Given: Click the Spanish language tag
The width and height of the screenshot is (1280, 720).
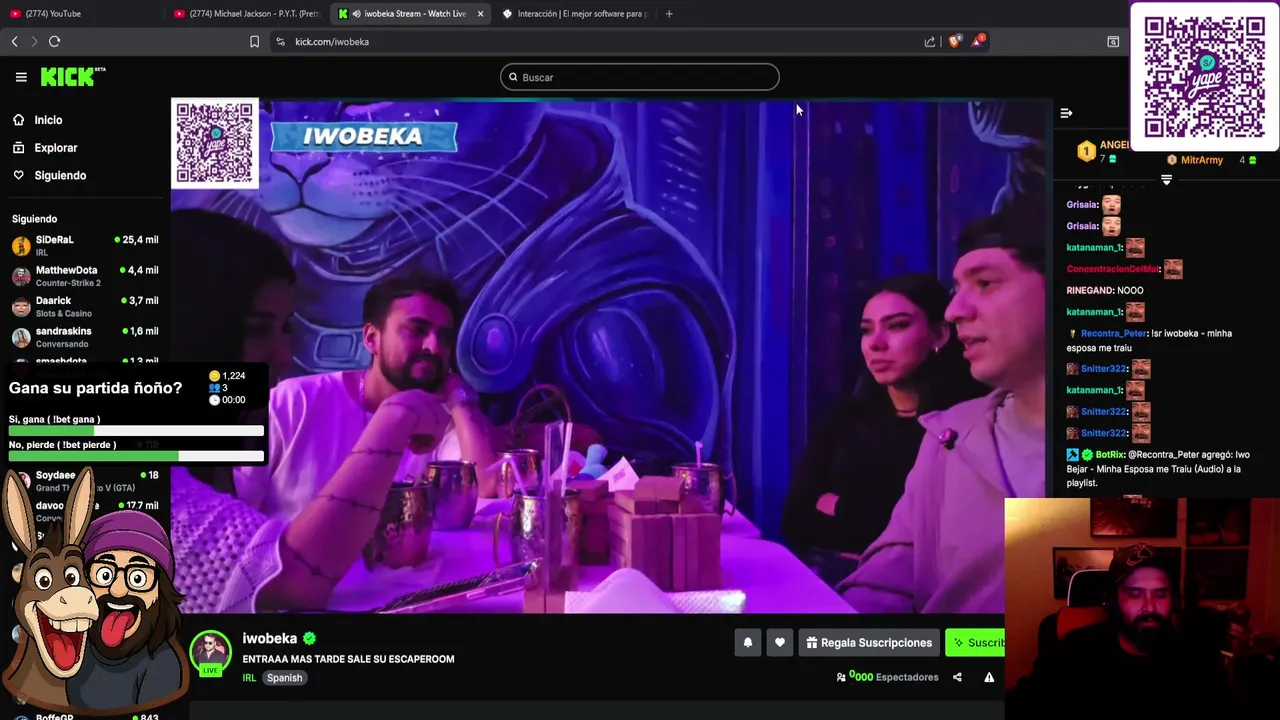Looking at the screenshot, I should point(284,677).
